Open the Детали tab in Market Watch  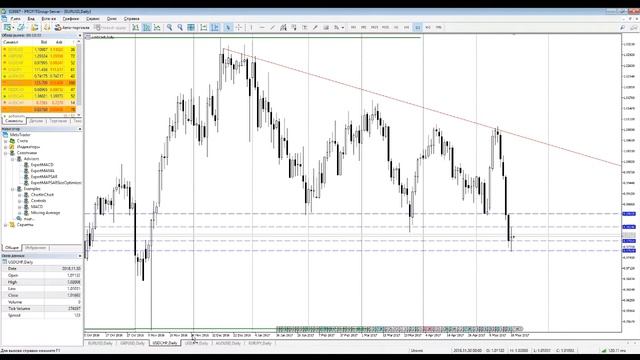coord(36,121)
